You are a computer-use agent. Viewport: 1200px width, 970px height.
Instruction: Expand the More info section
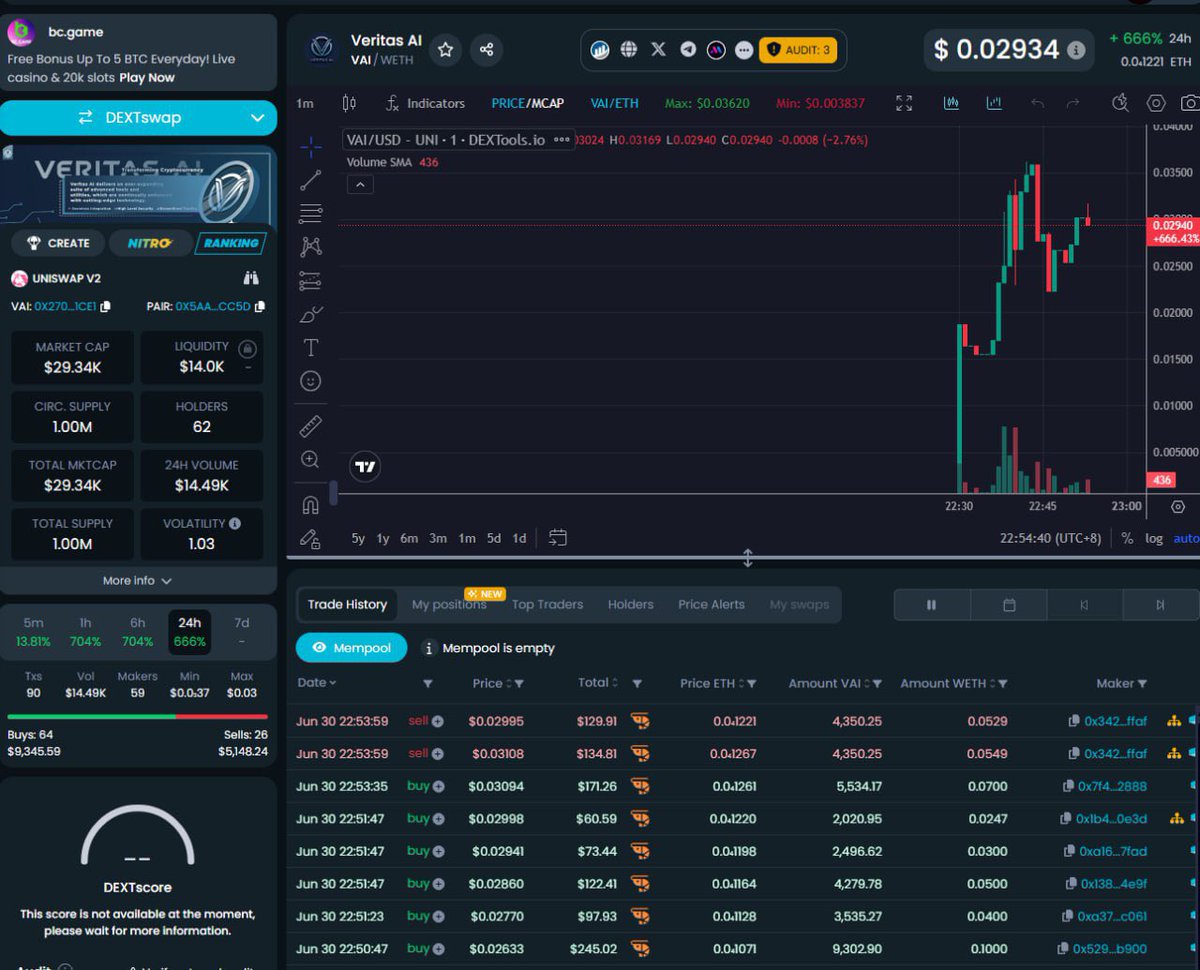tap(137, 580)
